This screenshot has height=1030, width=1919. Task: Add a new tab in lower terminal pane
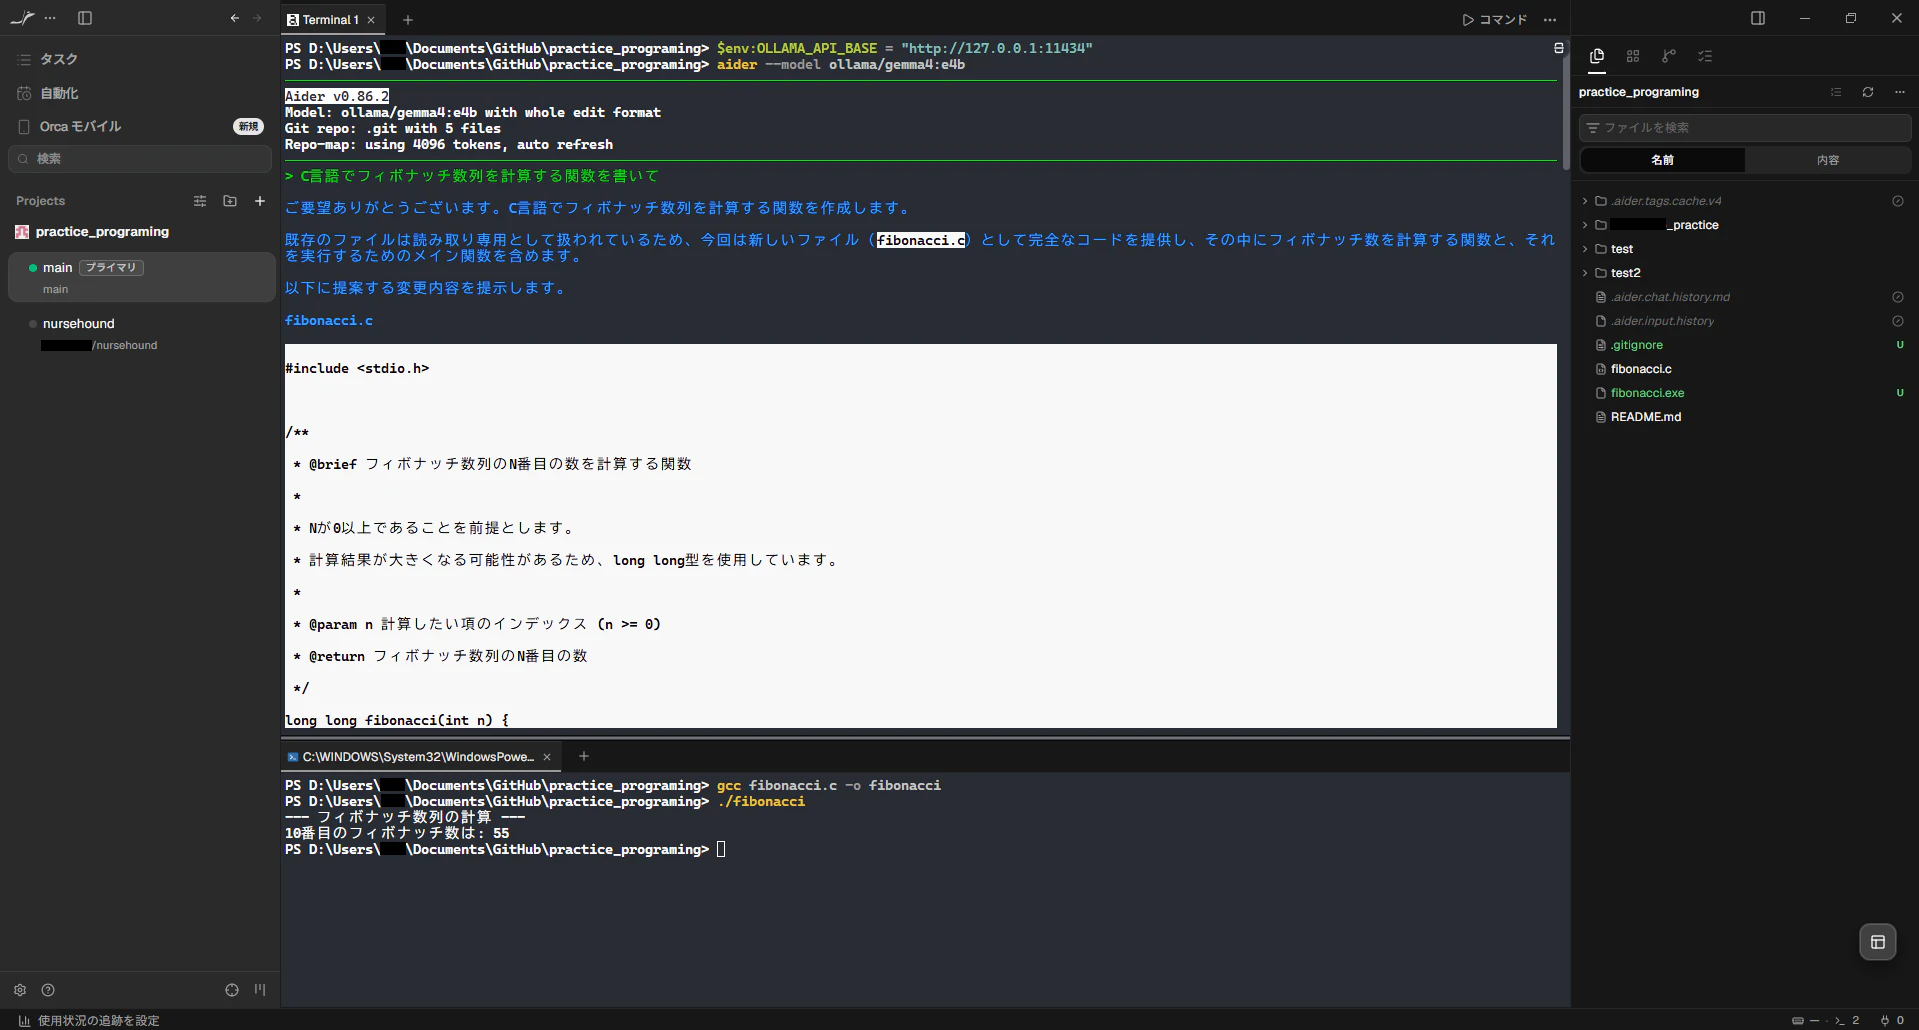[x=584, y=756]
